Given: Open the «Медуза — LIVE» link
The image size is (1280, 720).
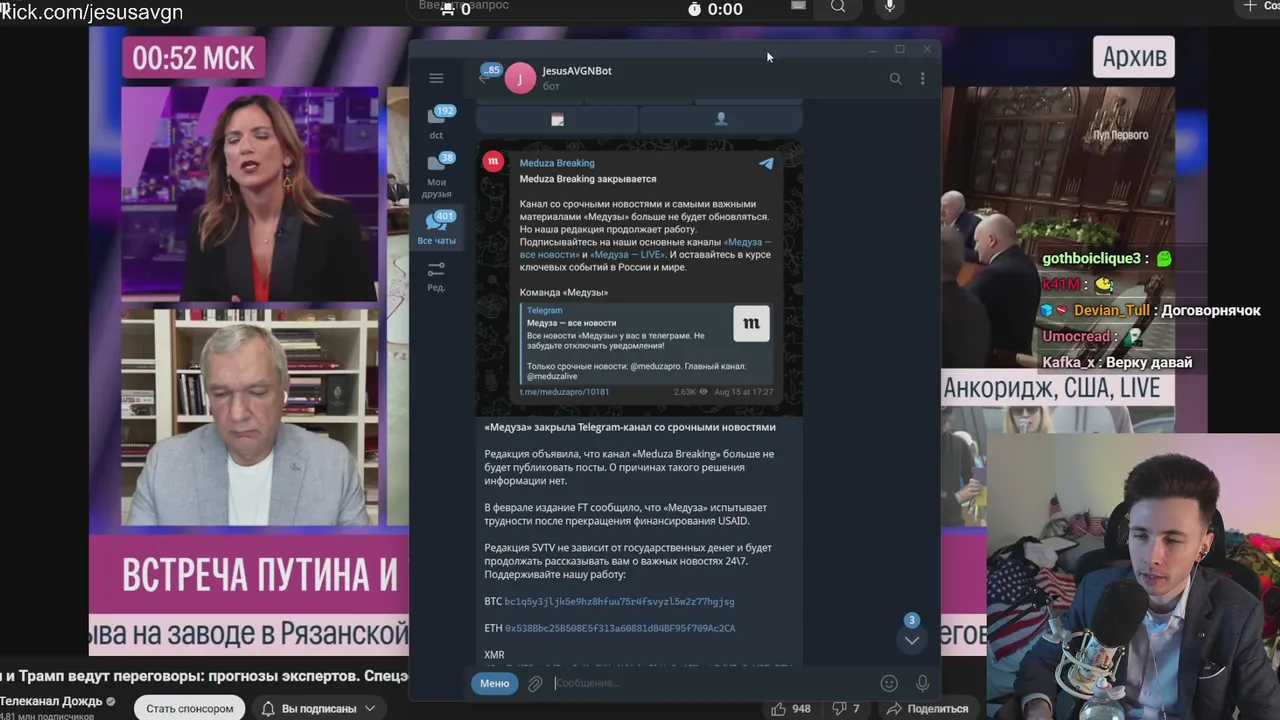Looking at the screenshot, I should 628,255.
